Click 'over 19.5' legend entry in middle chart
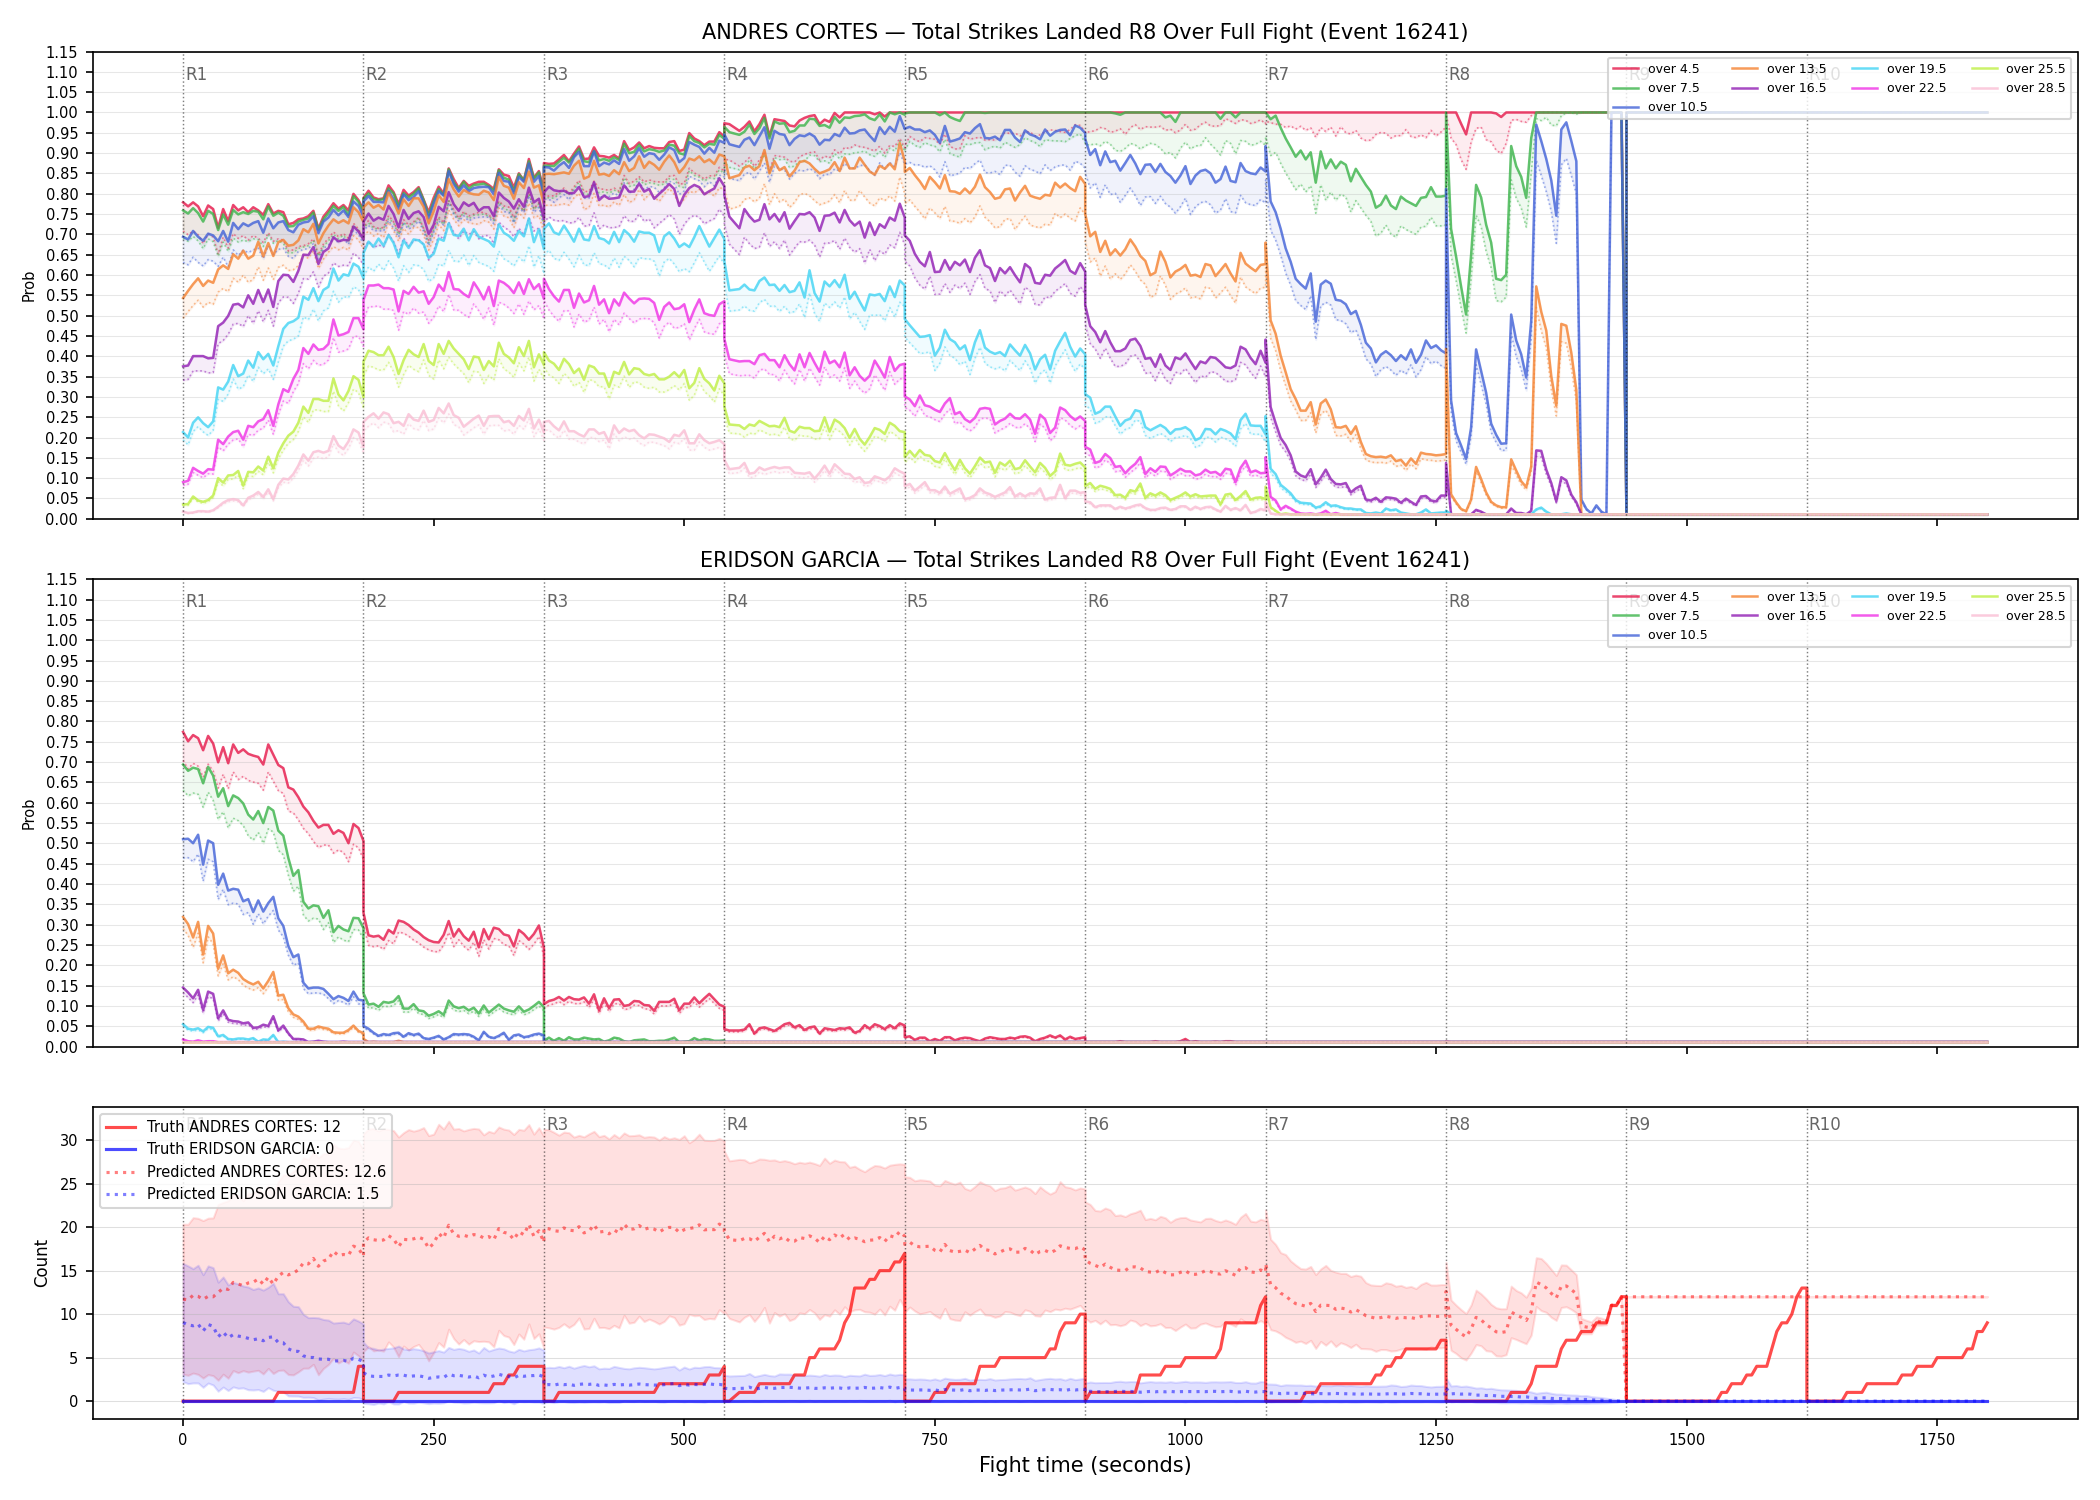This screenshot has width=2100, height=1500. [x=1898, y=597]
